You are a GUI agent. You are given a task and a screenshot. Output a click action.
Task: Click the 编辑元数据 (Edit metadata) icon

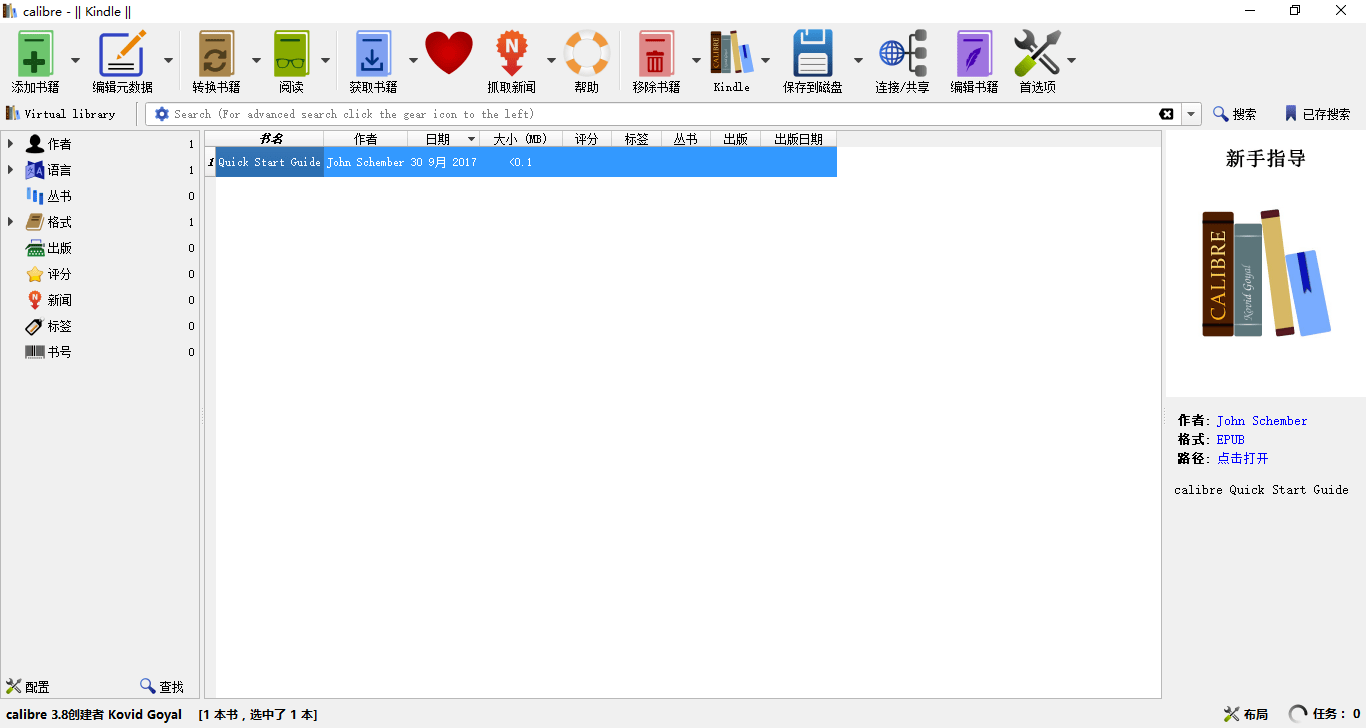tap(122, 53)
